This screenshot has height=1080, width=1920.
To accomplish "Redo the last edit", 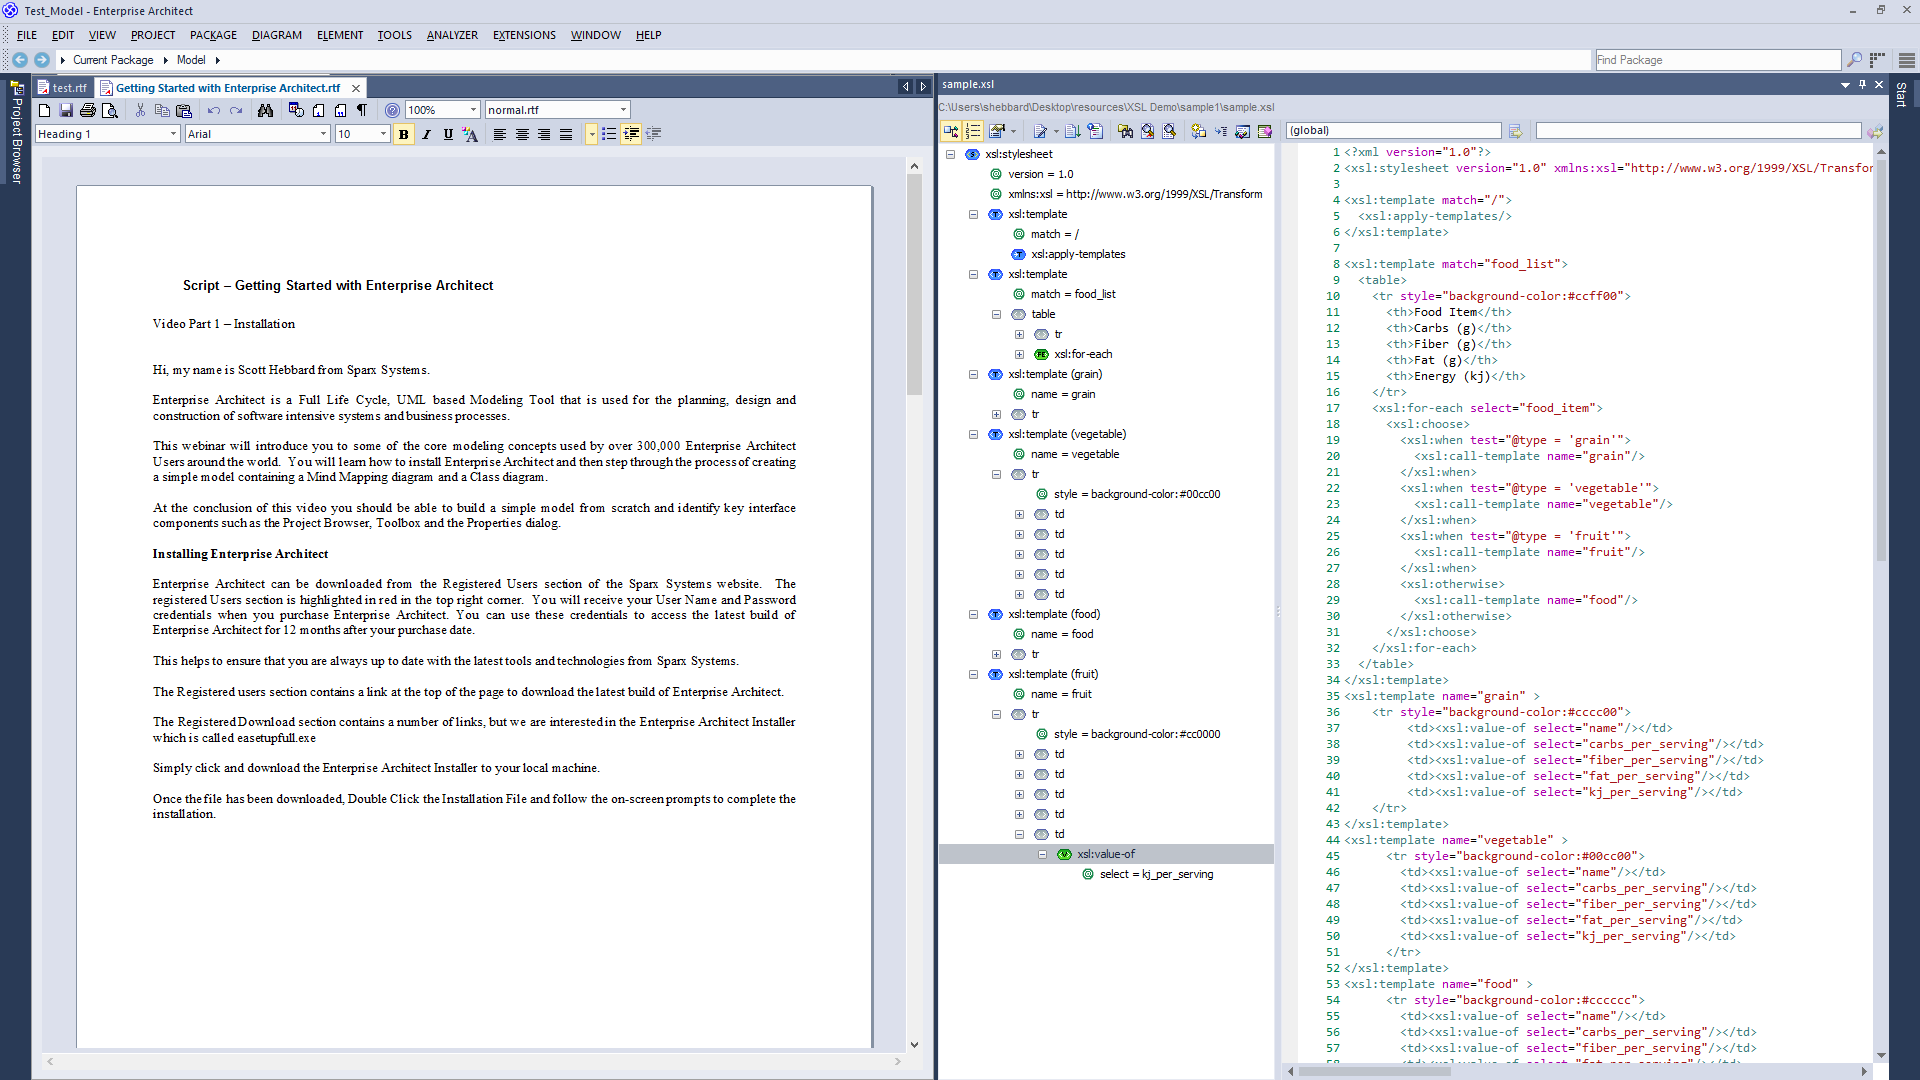I will [236, 110].
